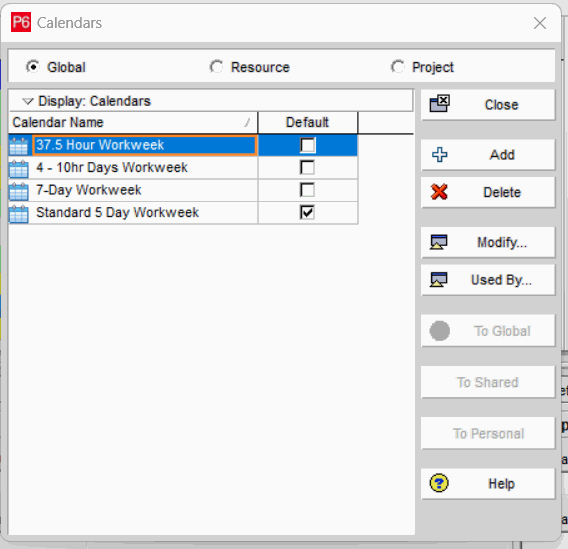Image resolution: width=568 pixels, height=549 pixels.
Task: Click the Add button
Action: 488,155
